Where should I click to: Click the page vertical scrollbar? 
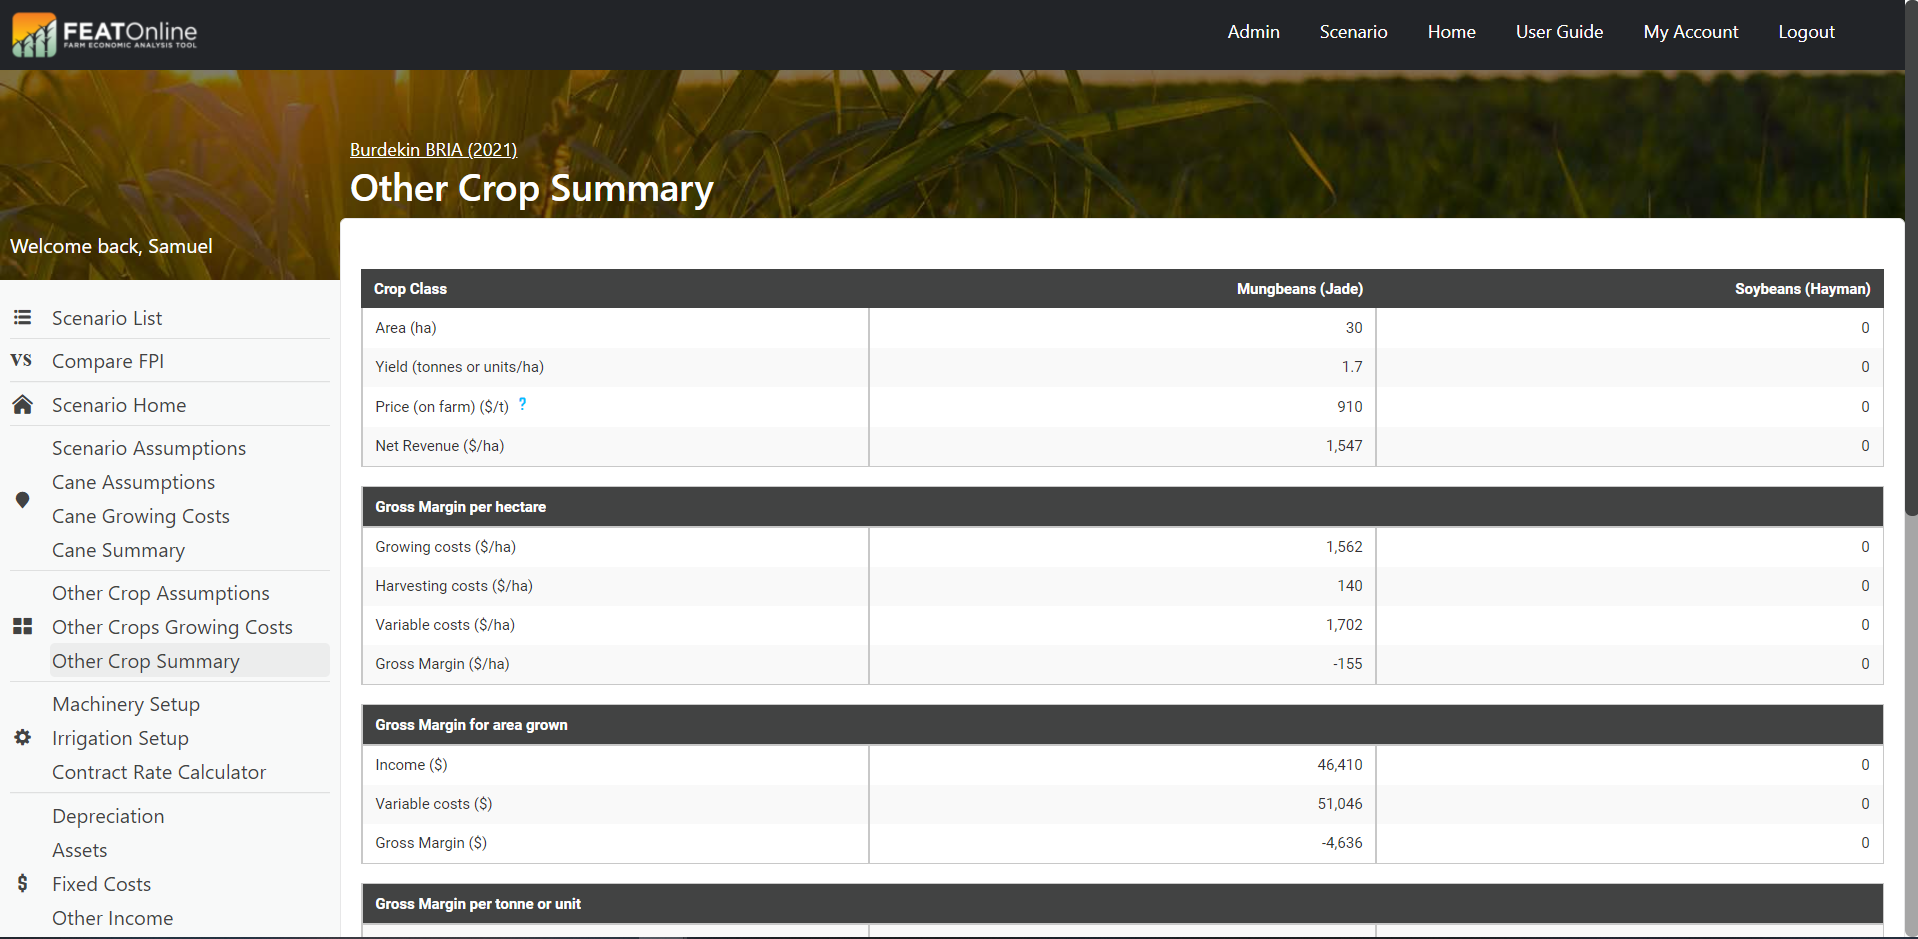pos(1911,300)
